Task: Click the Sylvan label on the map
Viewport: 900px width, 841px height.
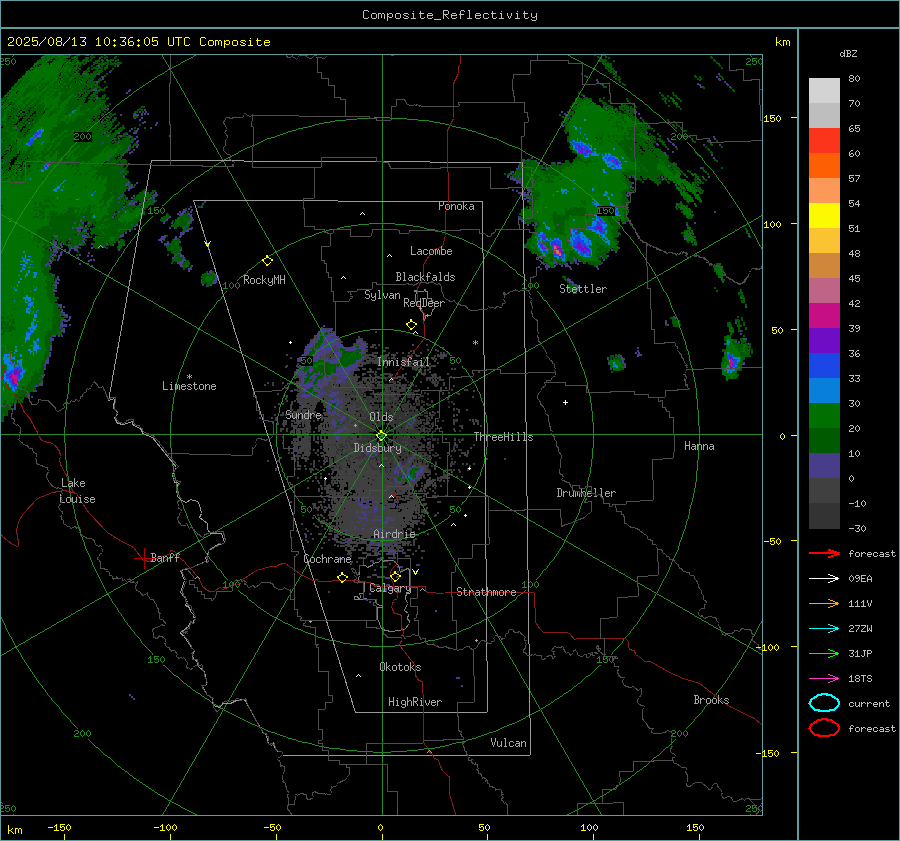Action: (x=382, y=295)
